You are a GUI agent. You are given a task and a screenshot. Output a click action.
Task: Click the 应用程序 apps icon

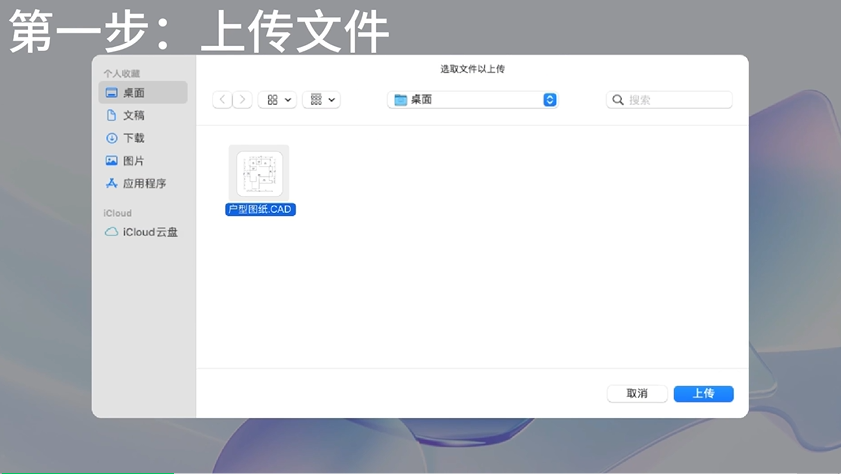click(x=112, y=183)
